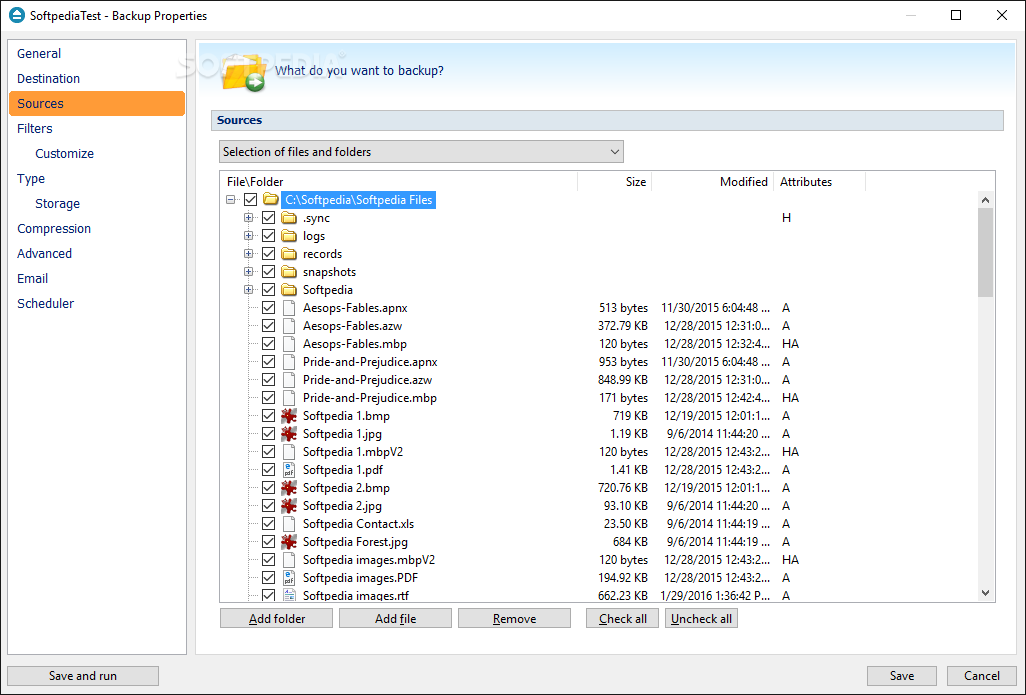1026x695 pixels.
Task: Click the Softpedia 1.bmp image icon
Action: (289, 416)
